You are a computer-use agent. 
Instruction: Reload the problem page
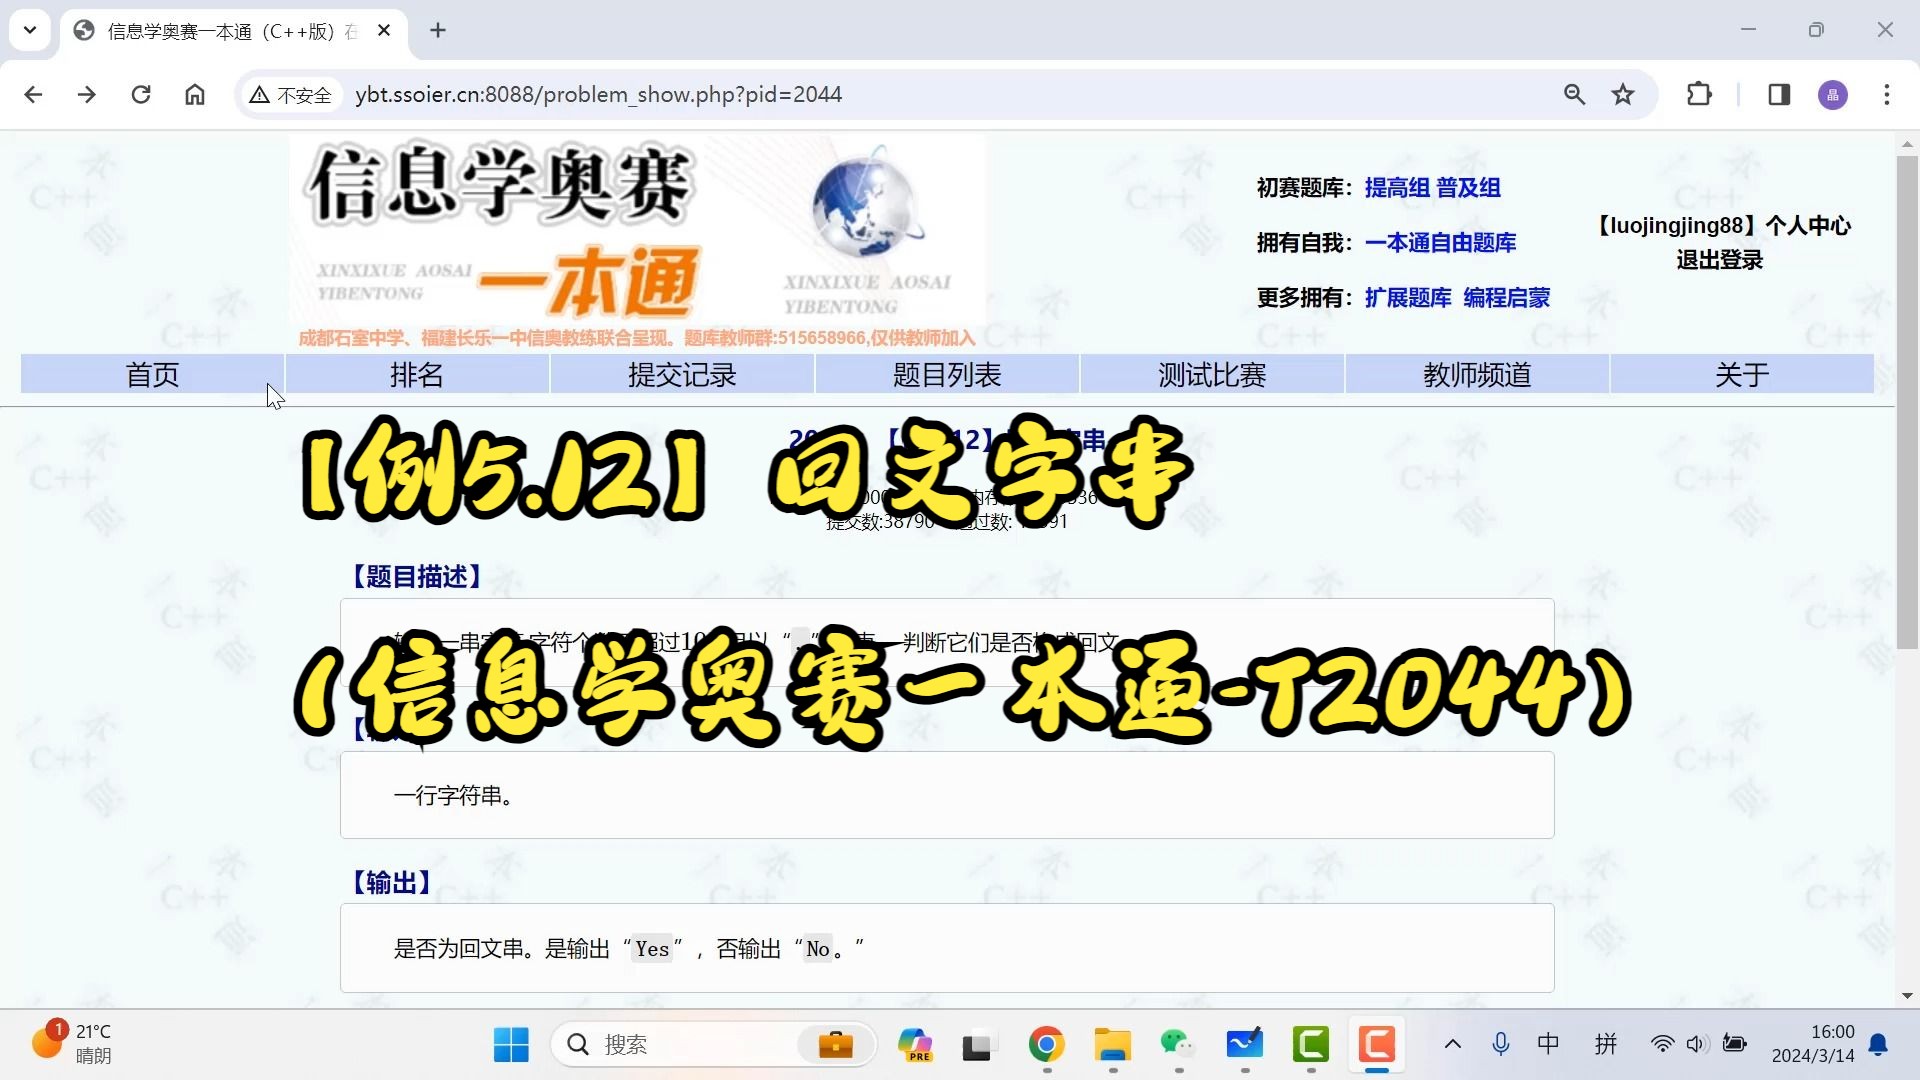141,94
